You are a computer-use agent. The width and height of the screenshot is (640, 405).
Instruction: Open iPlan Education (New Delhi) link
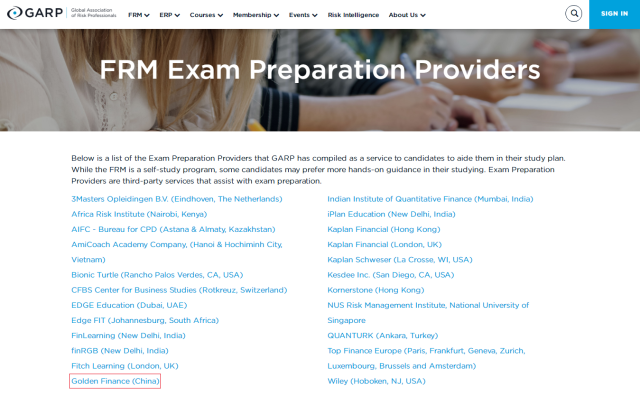tap(391, 214)
